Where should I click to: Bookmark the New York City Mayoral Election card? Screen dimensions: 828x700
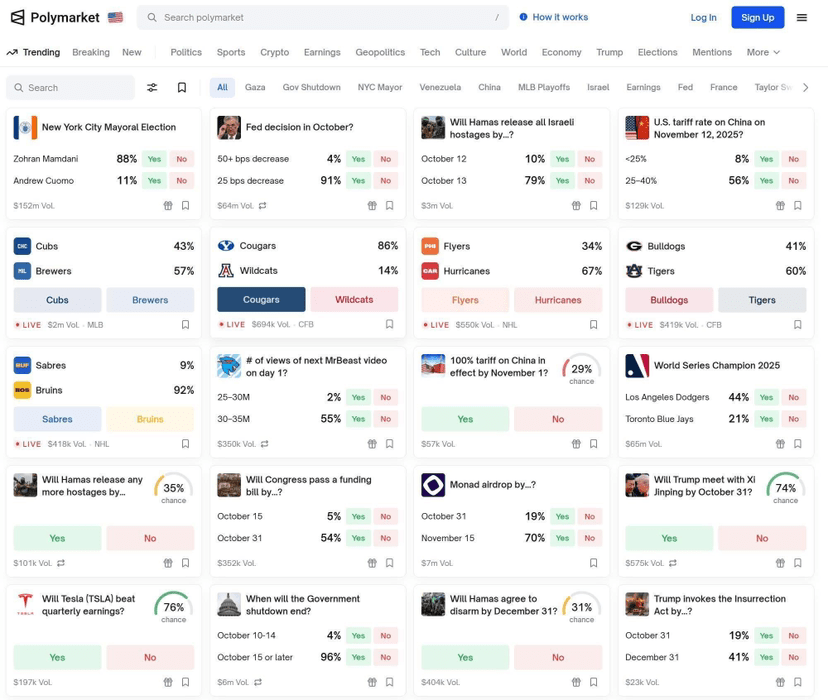point(185,205)
